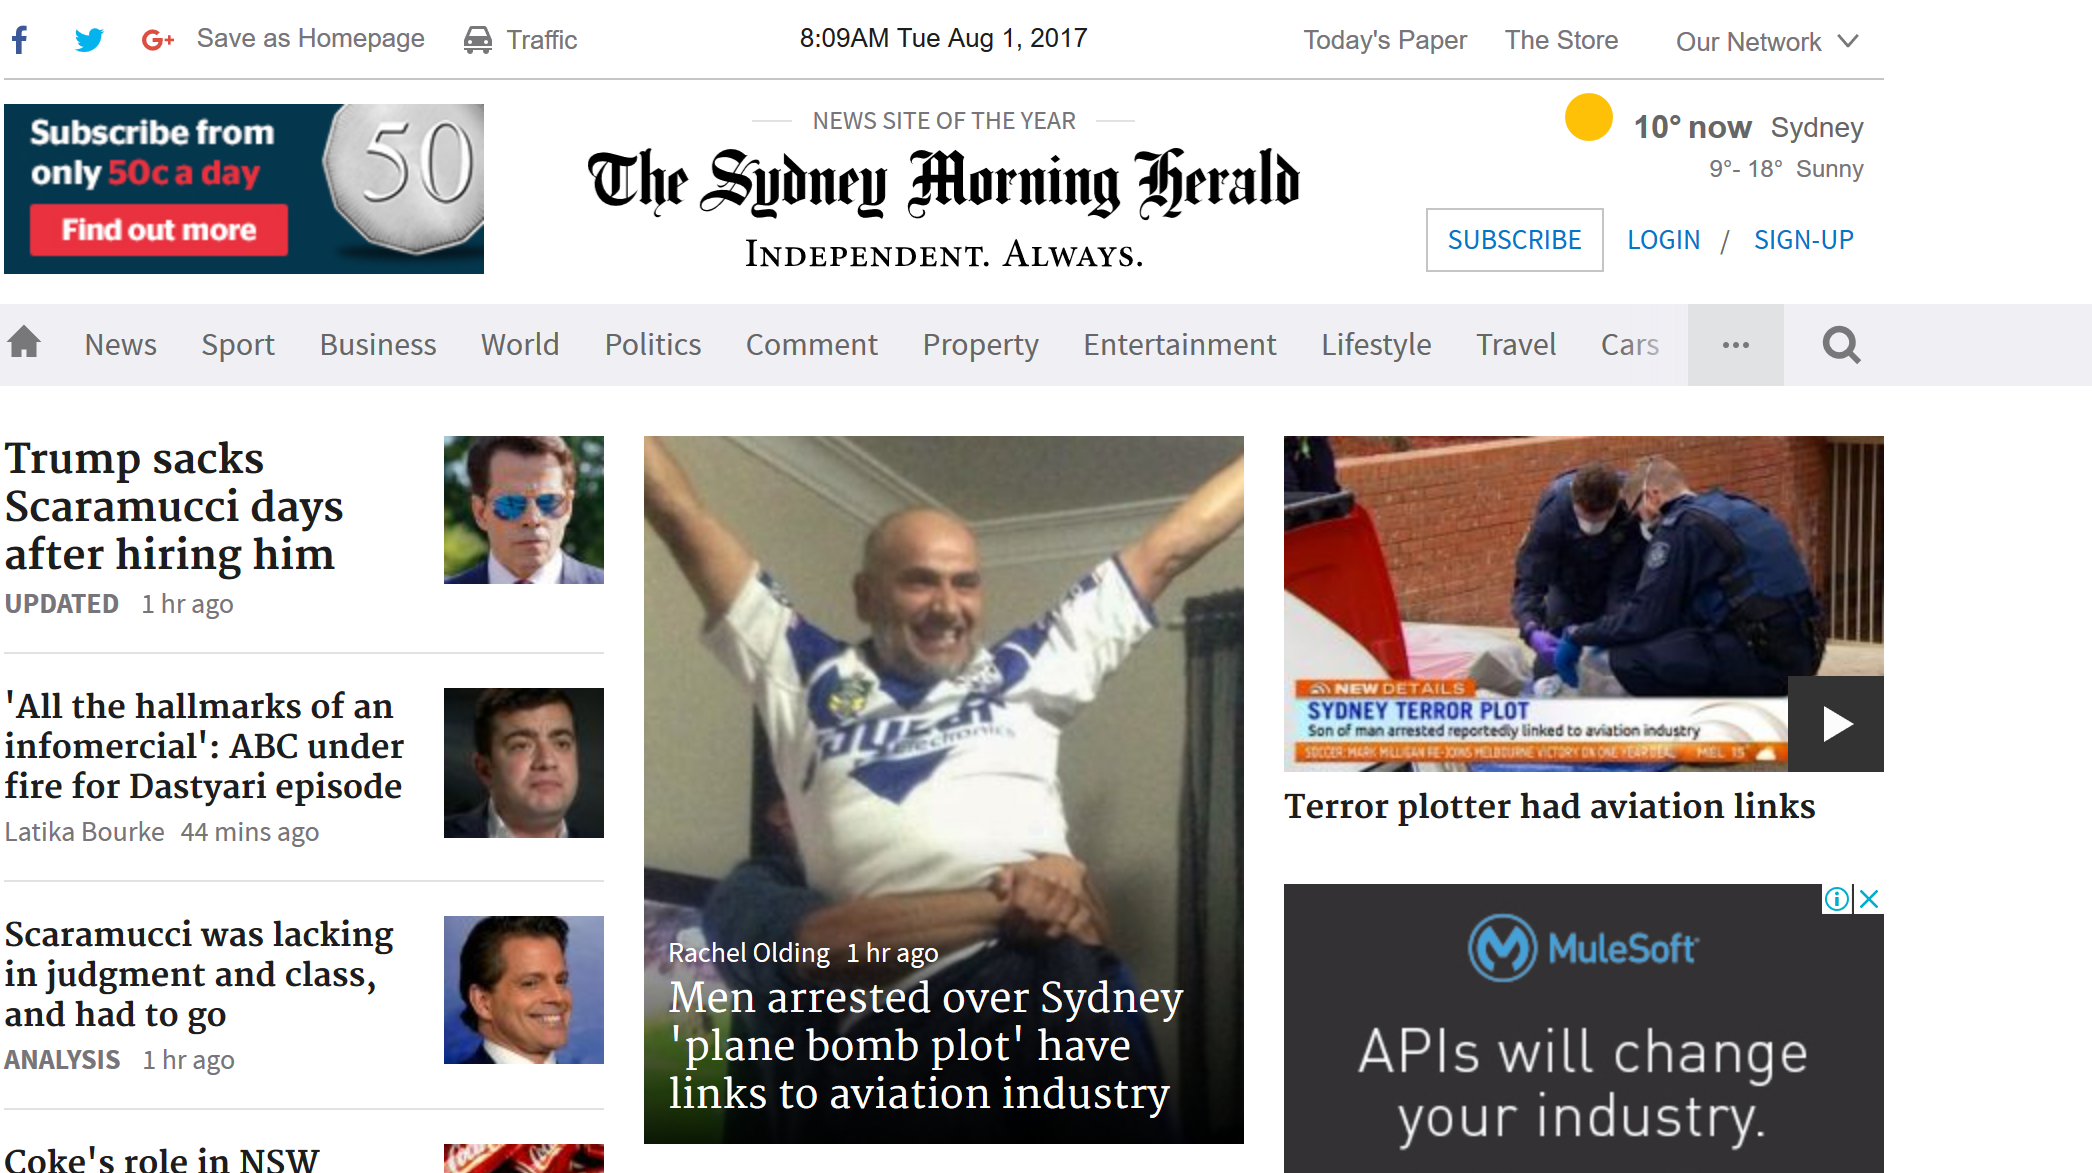Screen dimensions: 2092x1173
Task: Click the Traffic car icon
Action: tap(478, 40)
